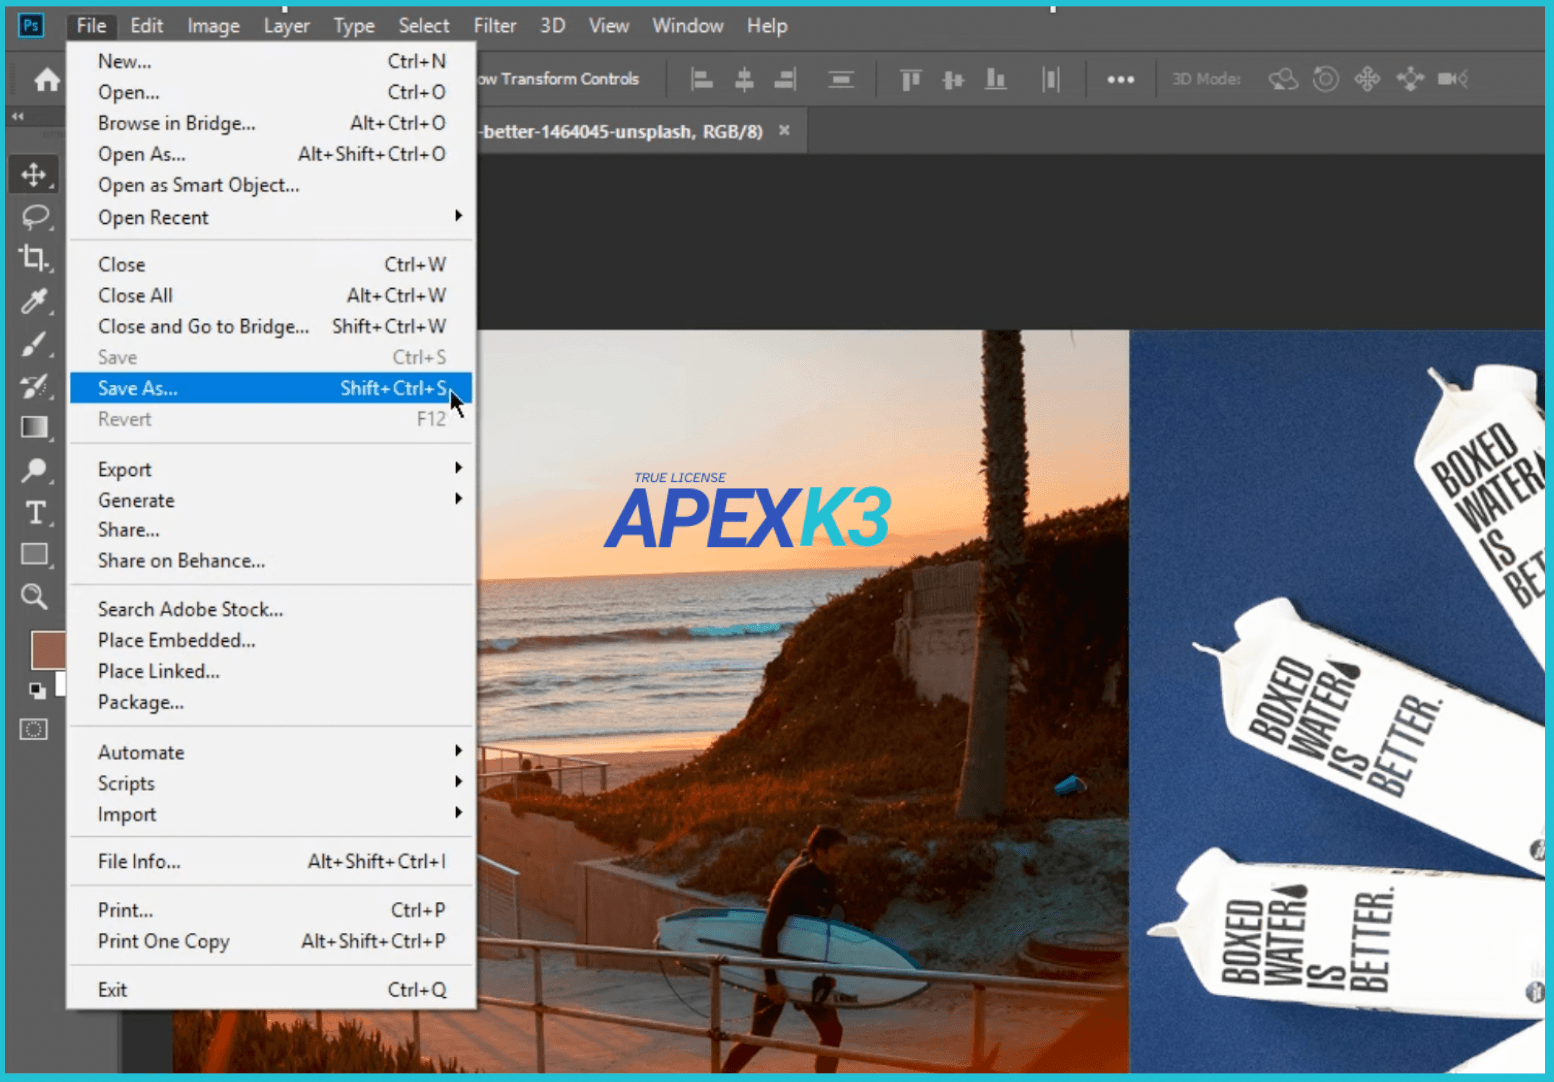
Task: Reset default foreground and background colors
Action: pyautogui.click(x=37, y=690)
